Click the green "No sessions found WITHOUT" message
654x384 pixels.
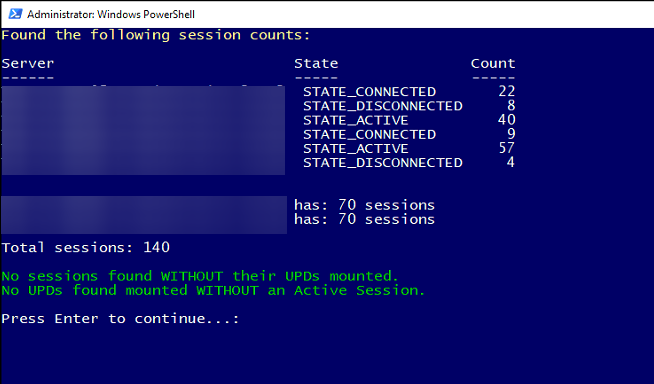200,276
